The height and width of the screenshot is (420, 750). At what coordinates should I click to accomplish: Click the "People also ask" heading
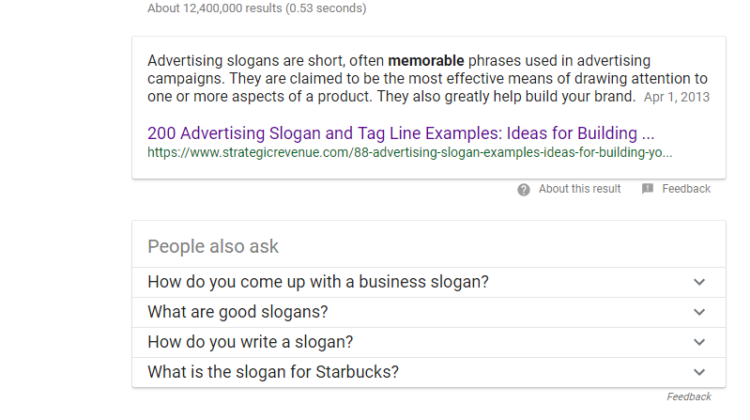point(213,246)
